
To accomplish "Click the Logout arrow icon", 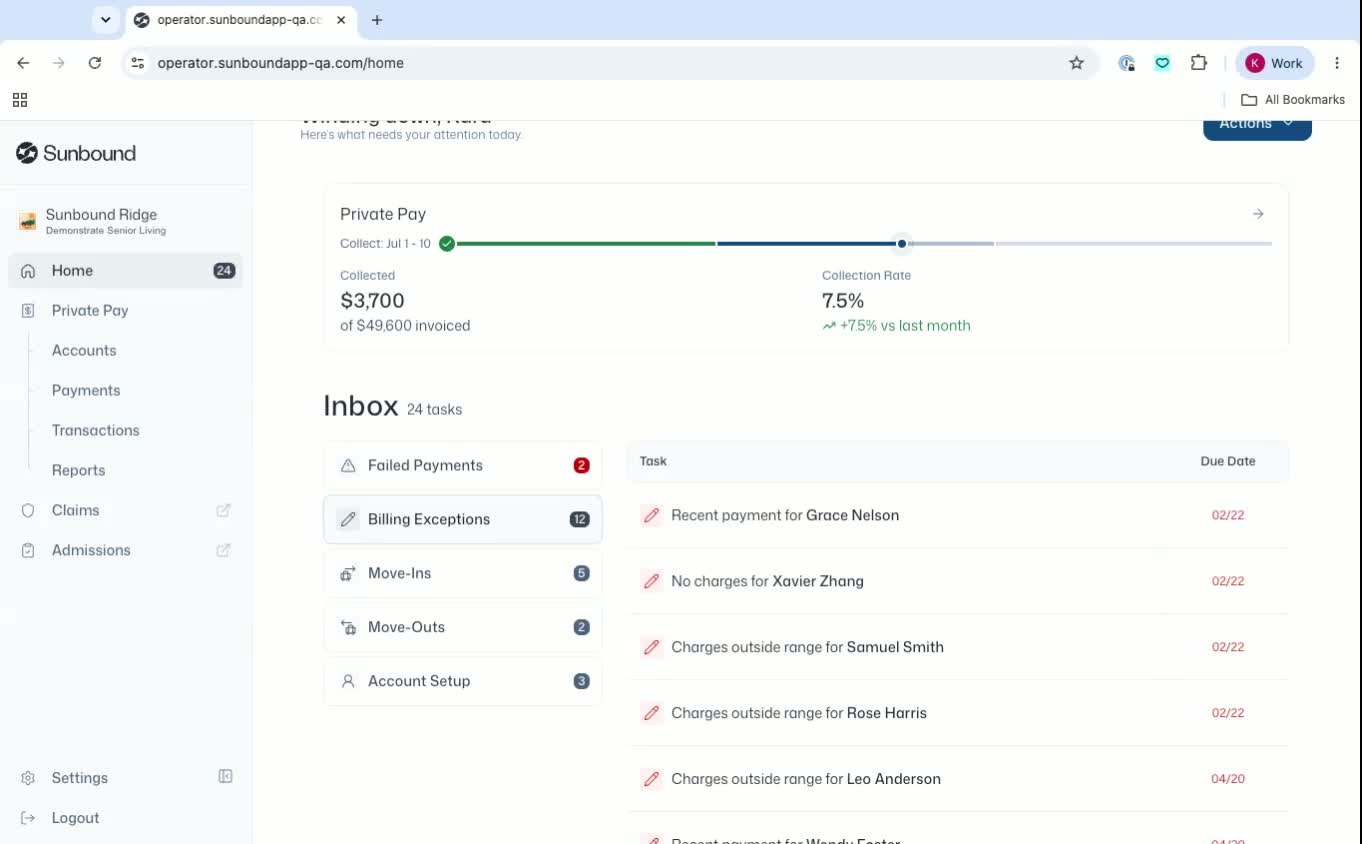I will [28, 818].
